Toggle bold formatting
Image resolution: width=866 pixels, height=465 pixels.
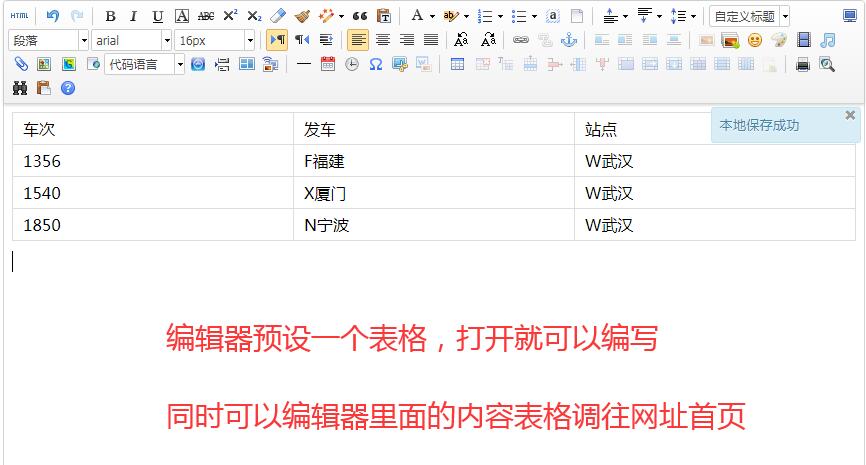point(110,17)
